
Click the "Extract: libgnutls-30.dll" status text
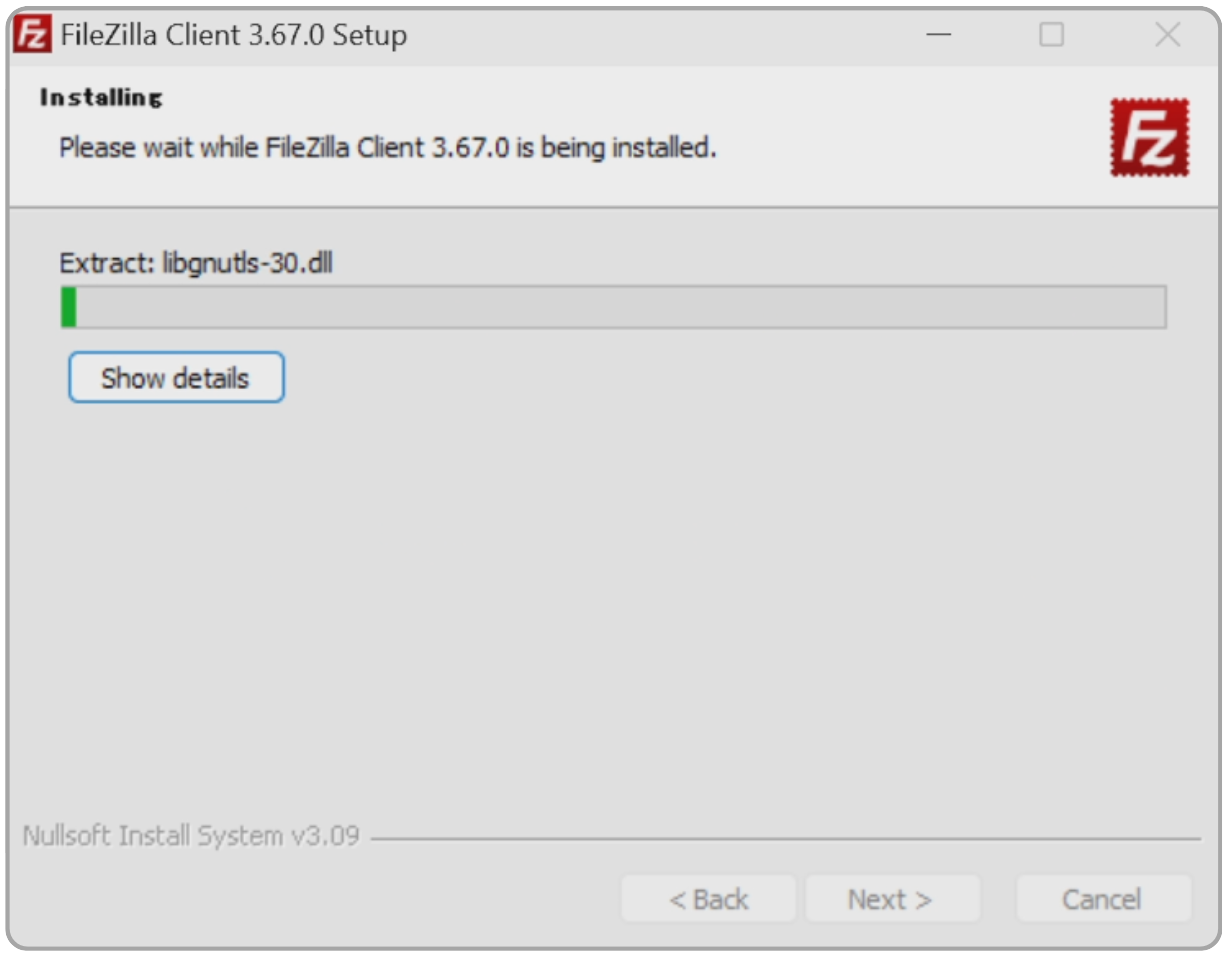[x=196, y=264]
